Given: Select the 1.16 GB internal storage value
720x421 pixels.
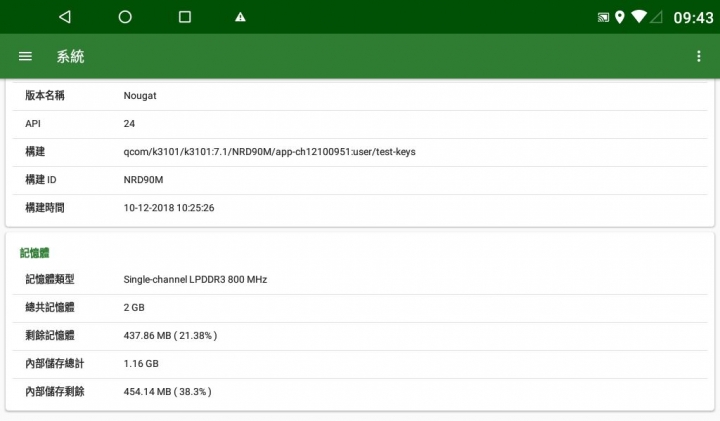Looking at the screenshot, I should [141, 363].
